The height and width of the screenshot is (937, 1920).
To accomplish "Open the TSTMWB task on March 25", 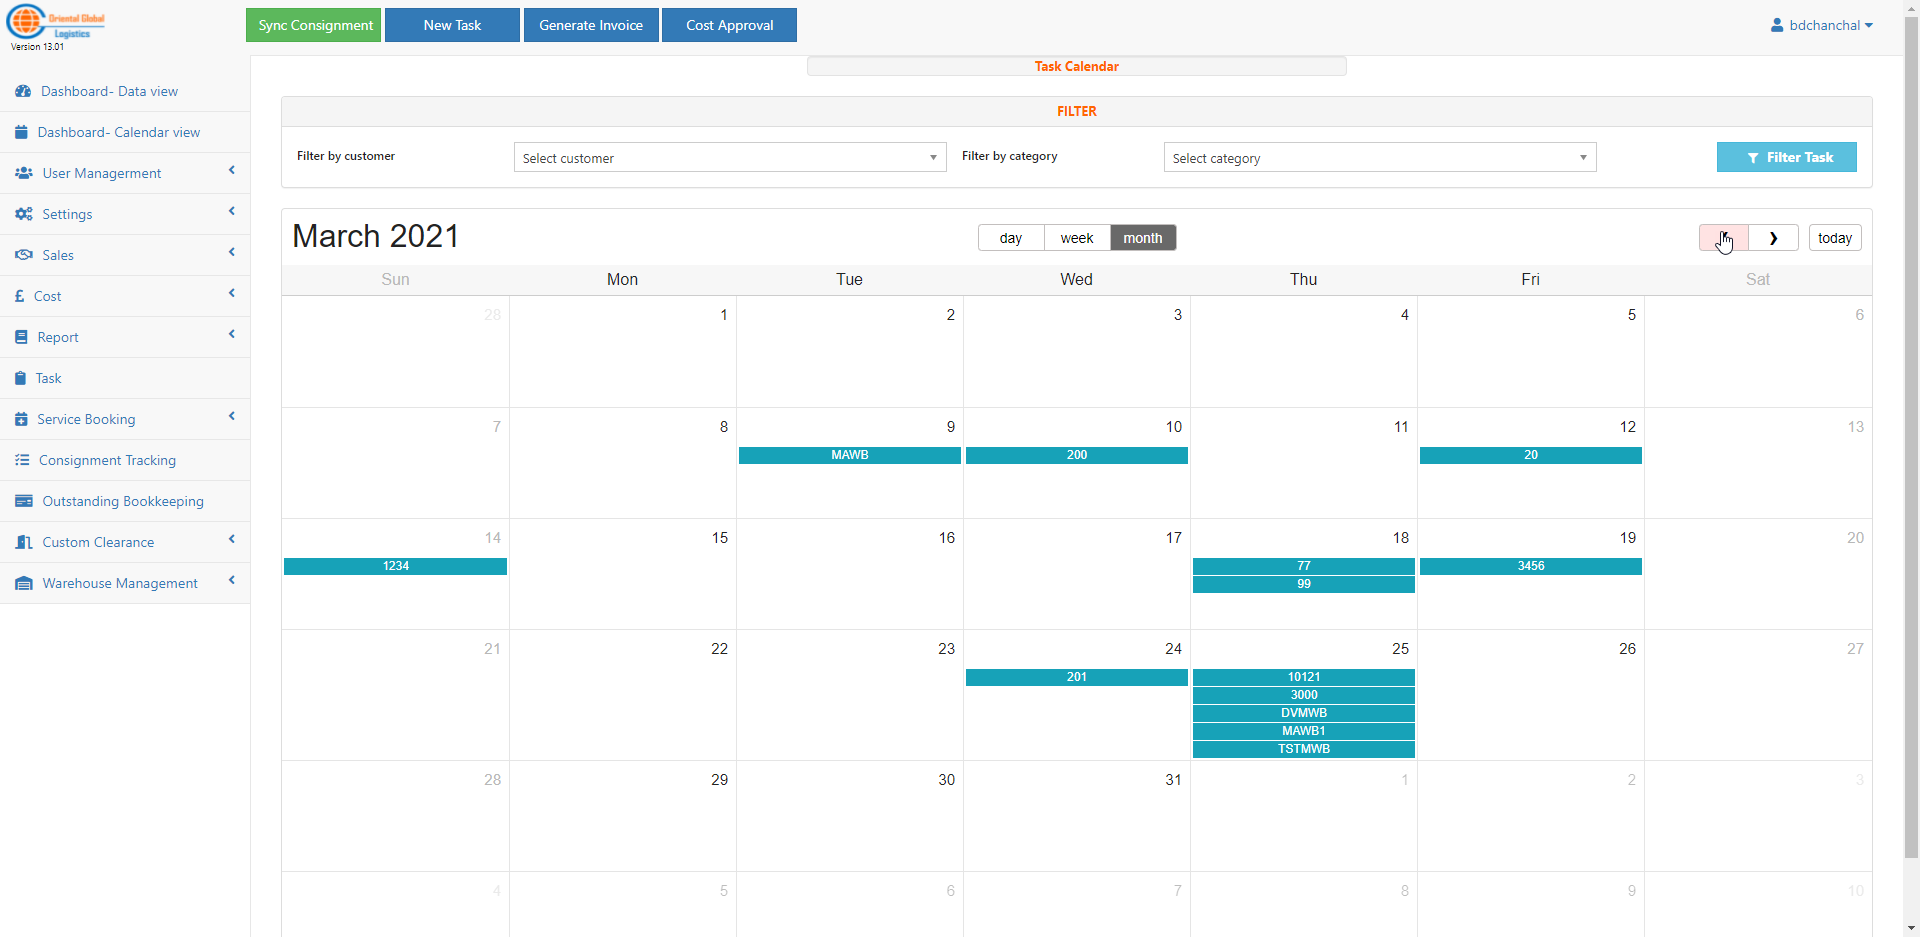I will [1303, 749].
